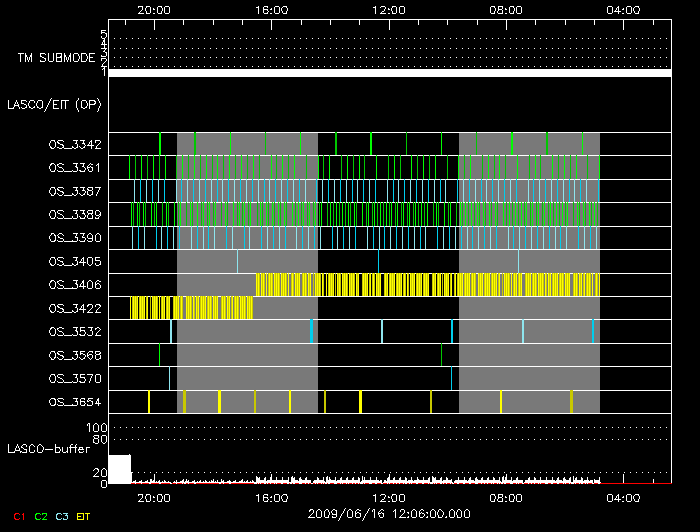Select the OS_3361 row label
The width and height of the screenshot is (700, 532).
pos(74,168)
